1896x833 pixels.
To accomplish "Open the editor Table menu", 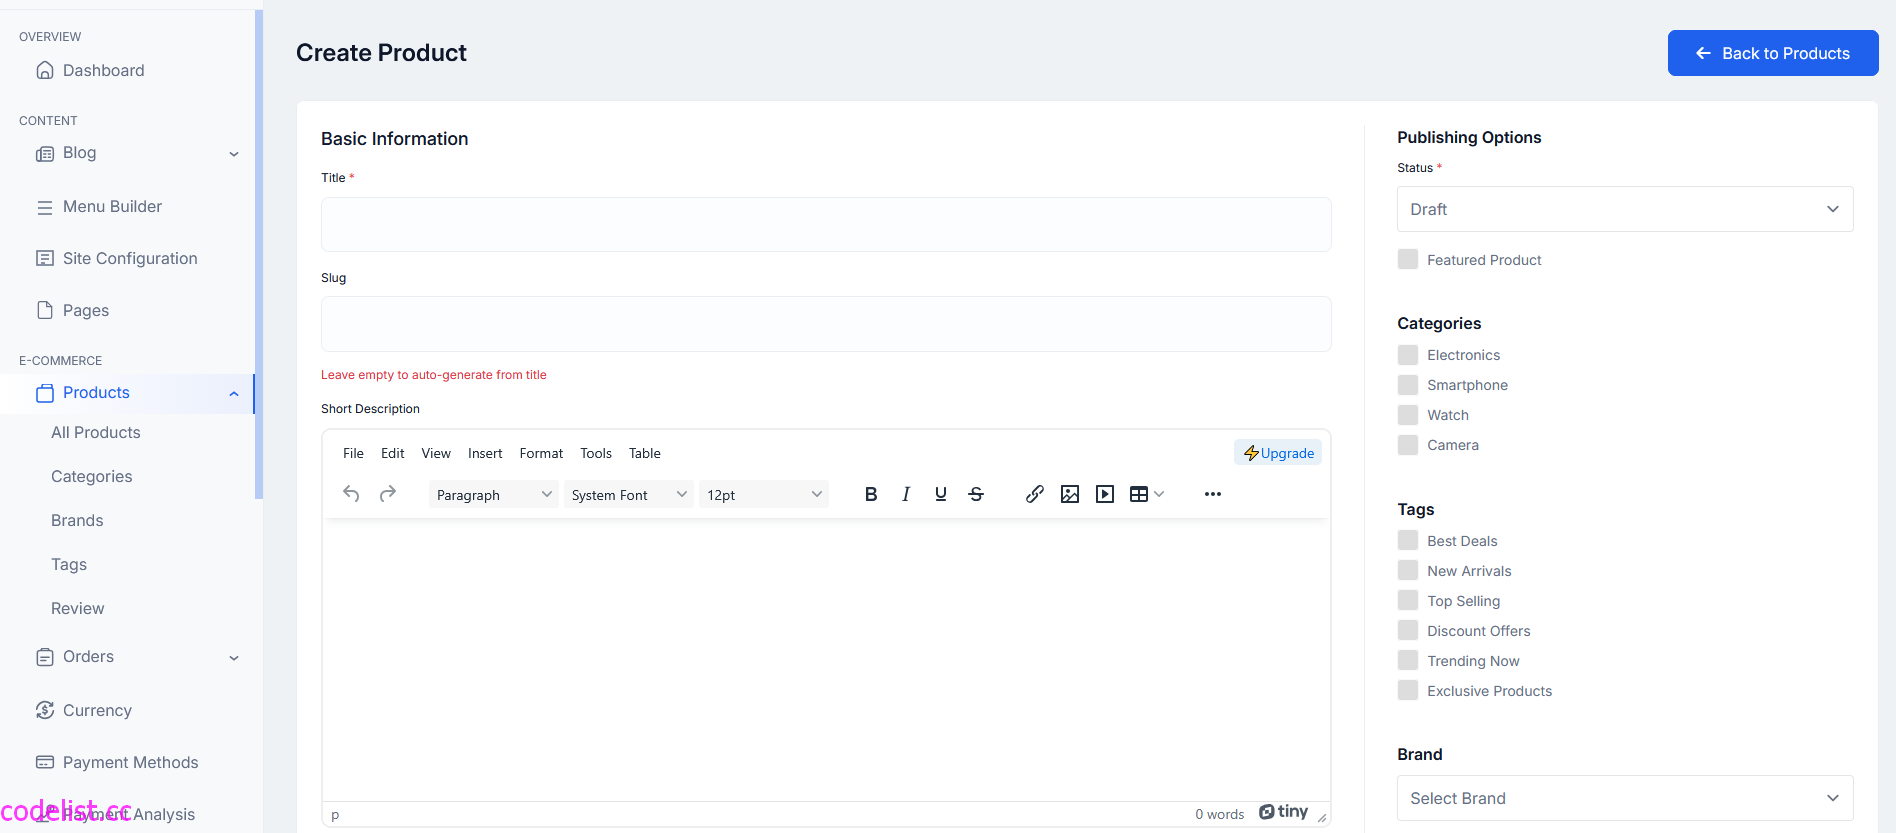I will (x=645, y=453).
